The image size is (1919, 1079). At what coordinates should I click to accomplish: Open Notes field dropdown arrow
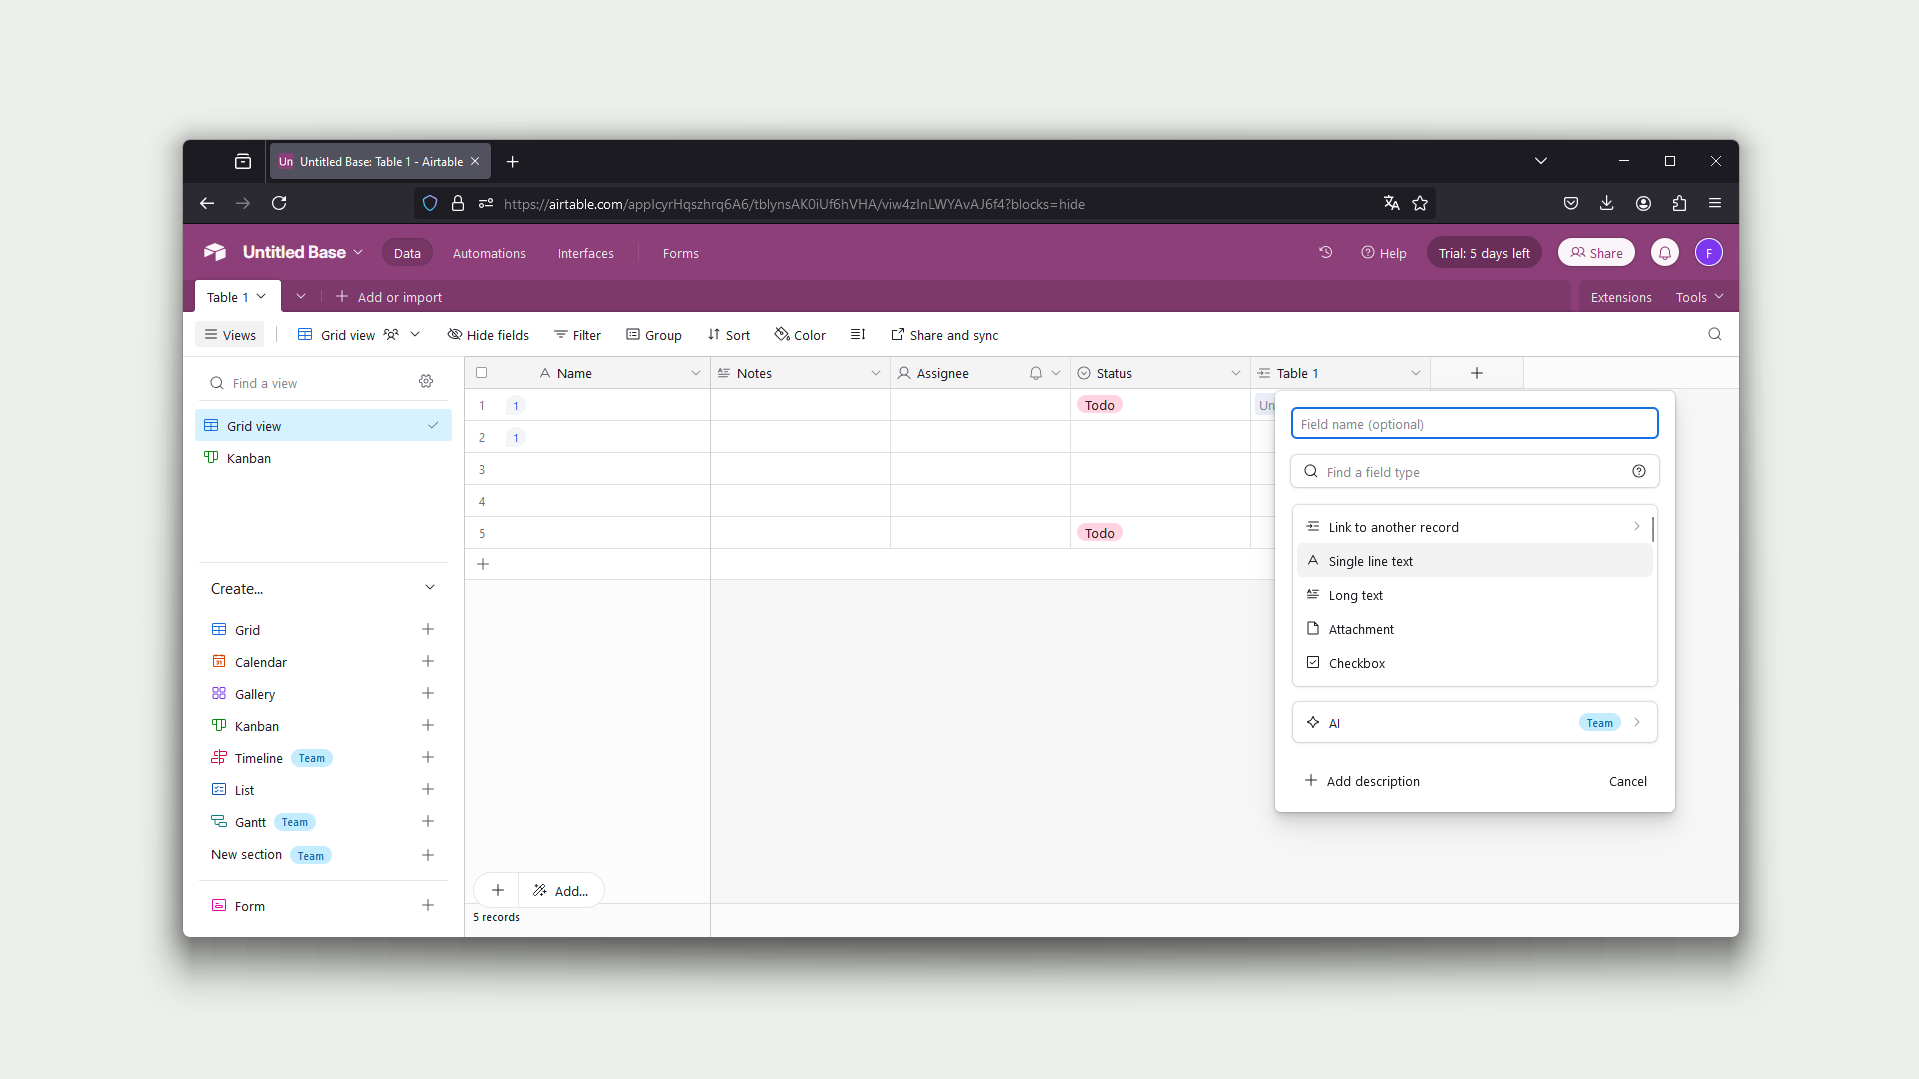[876, 373]
